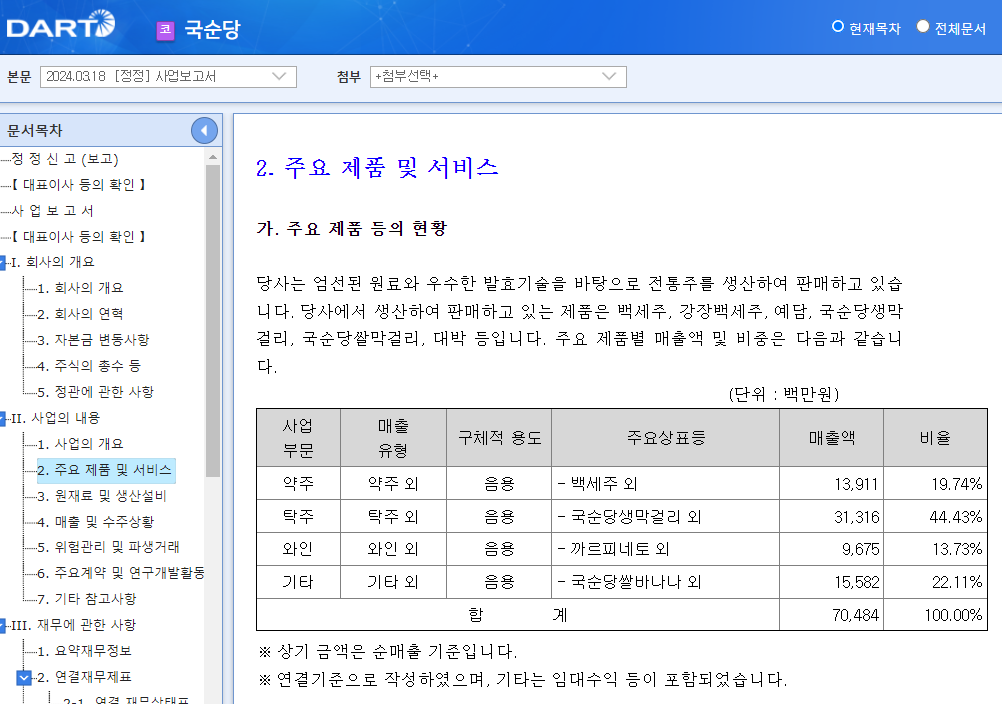Image resolution: width=1002 pixels, height=704 pixels.
Task: Collapse the 문서목차 sidebar with the arrow icon
Action: point(204,130)
